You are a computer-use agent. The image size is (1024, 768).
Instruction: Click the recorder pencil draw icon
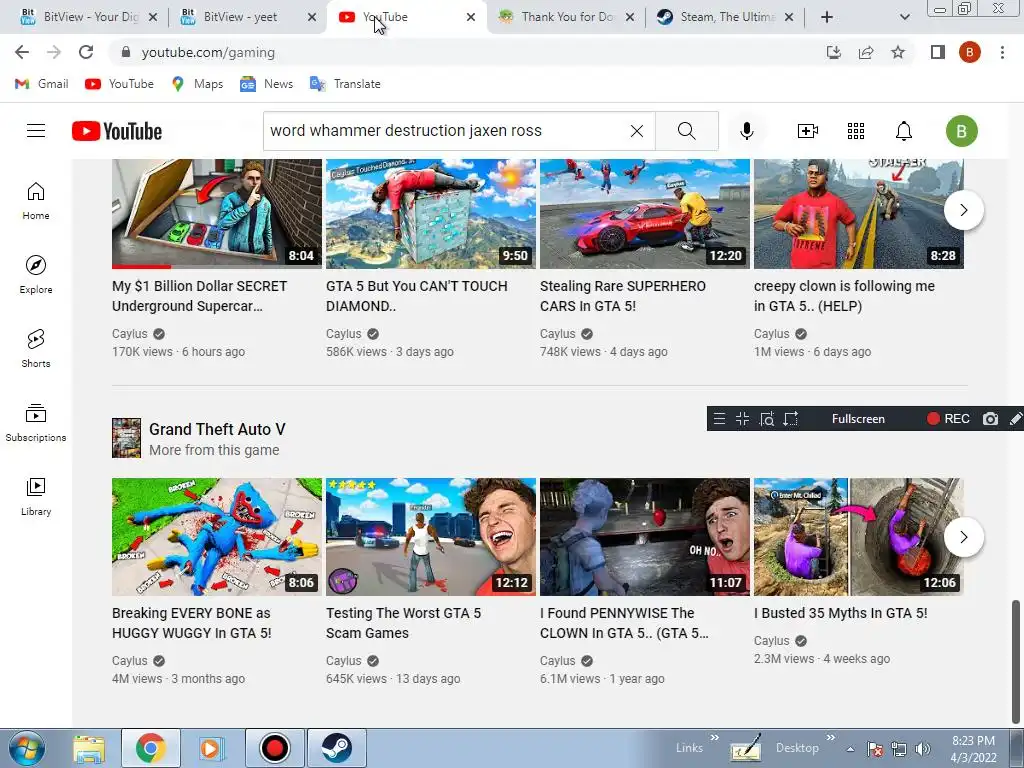1015,419
